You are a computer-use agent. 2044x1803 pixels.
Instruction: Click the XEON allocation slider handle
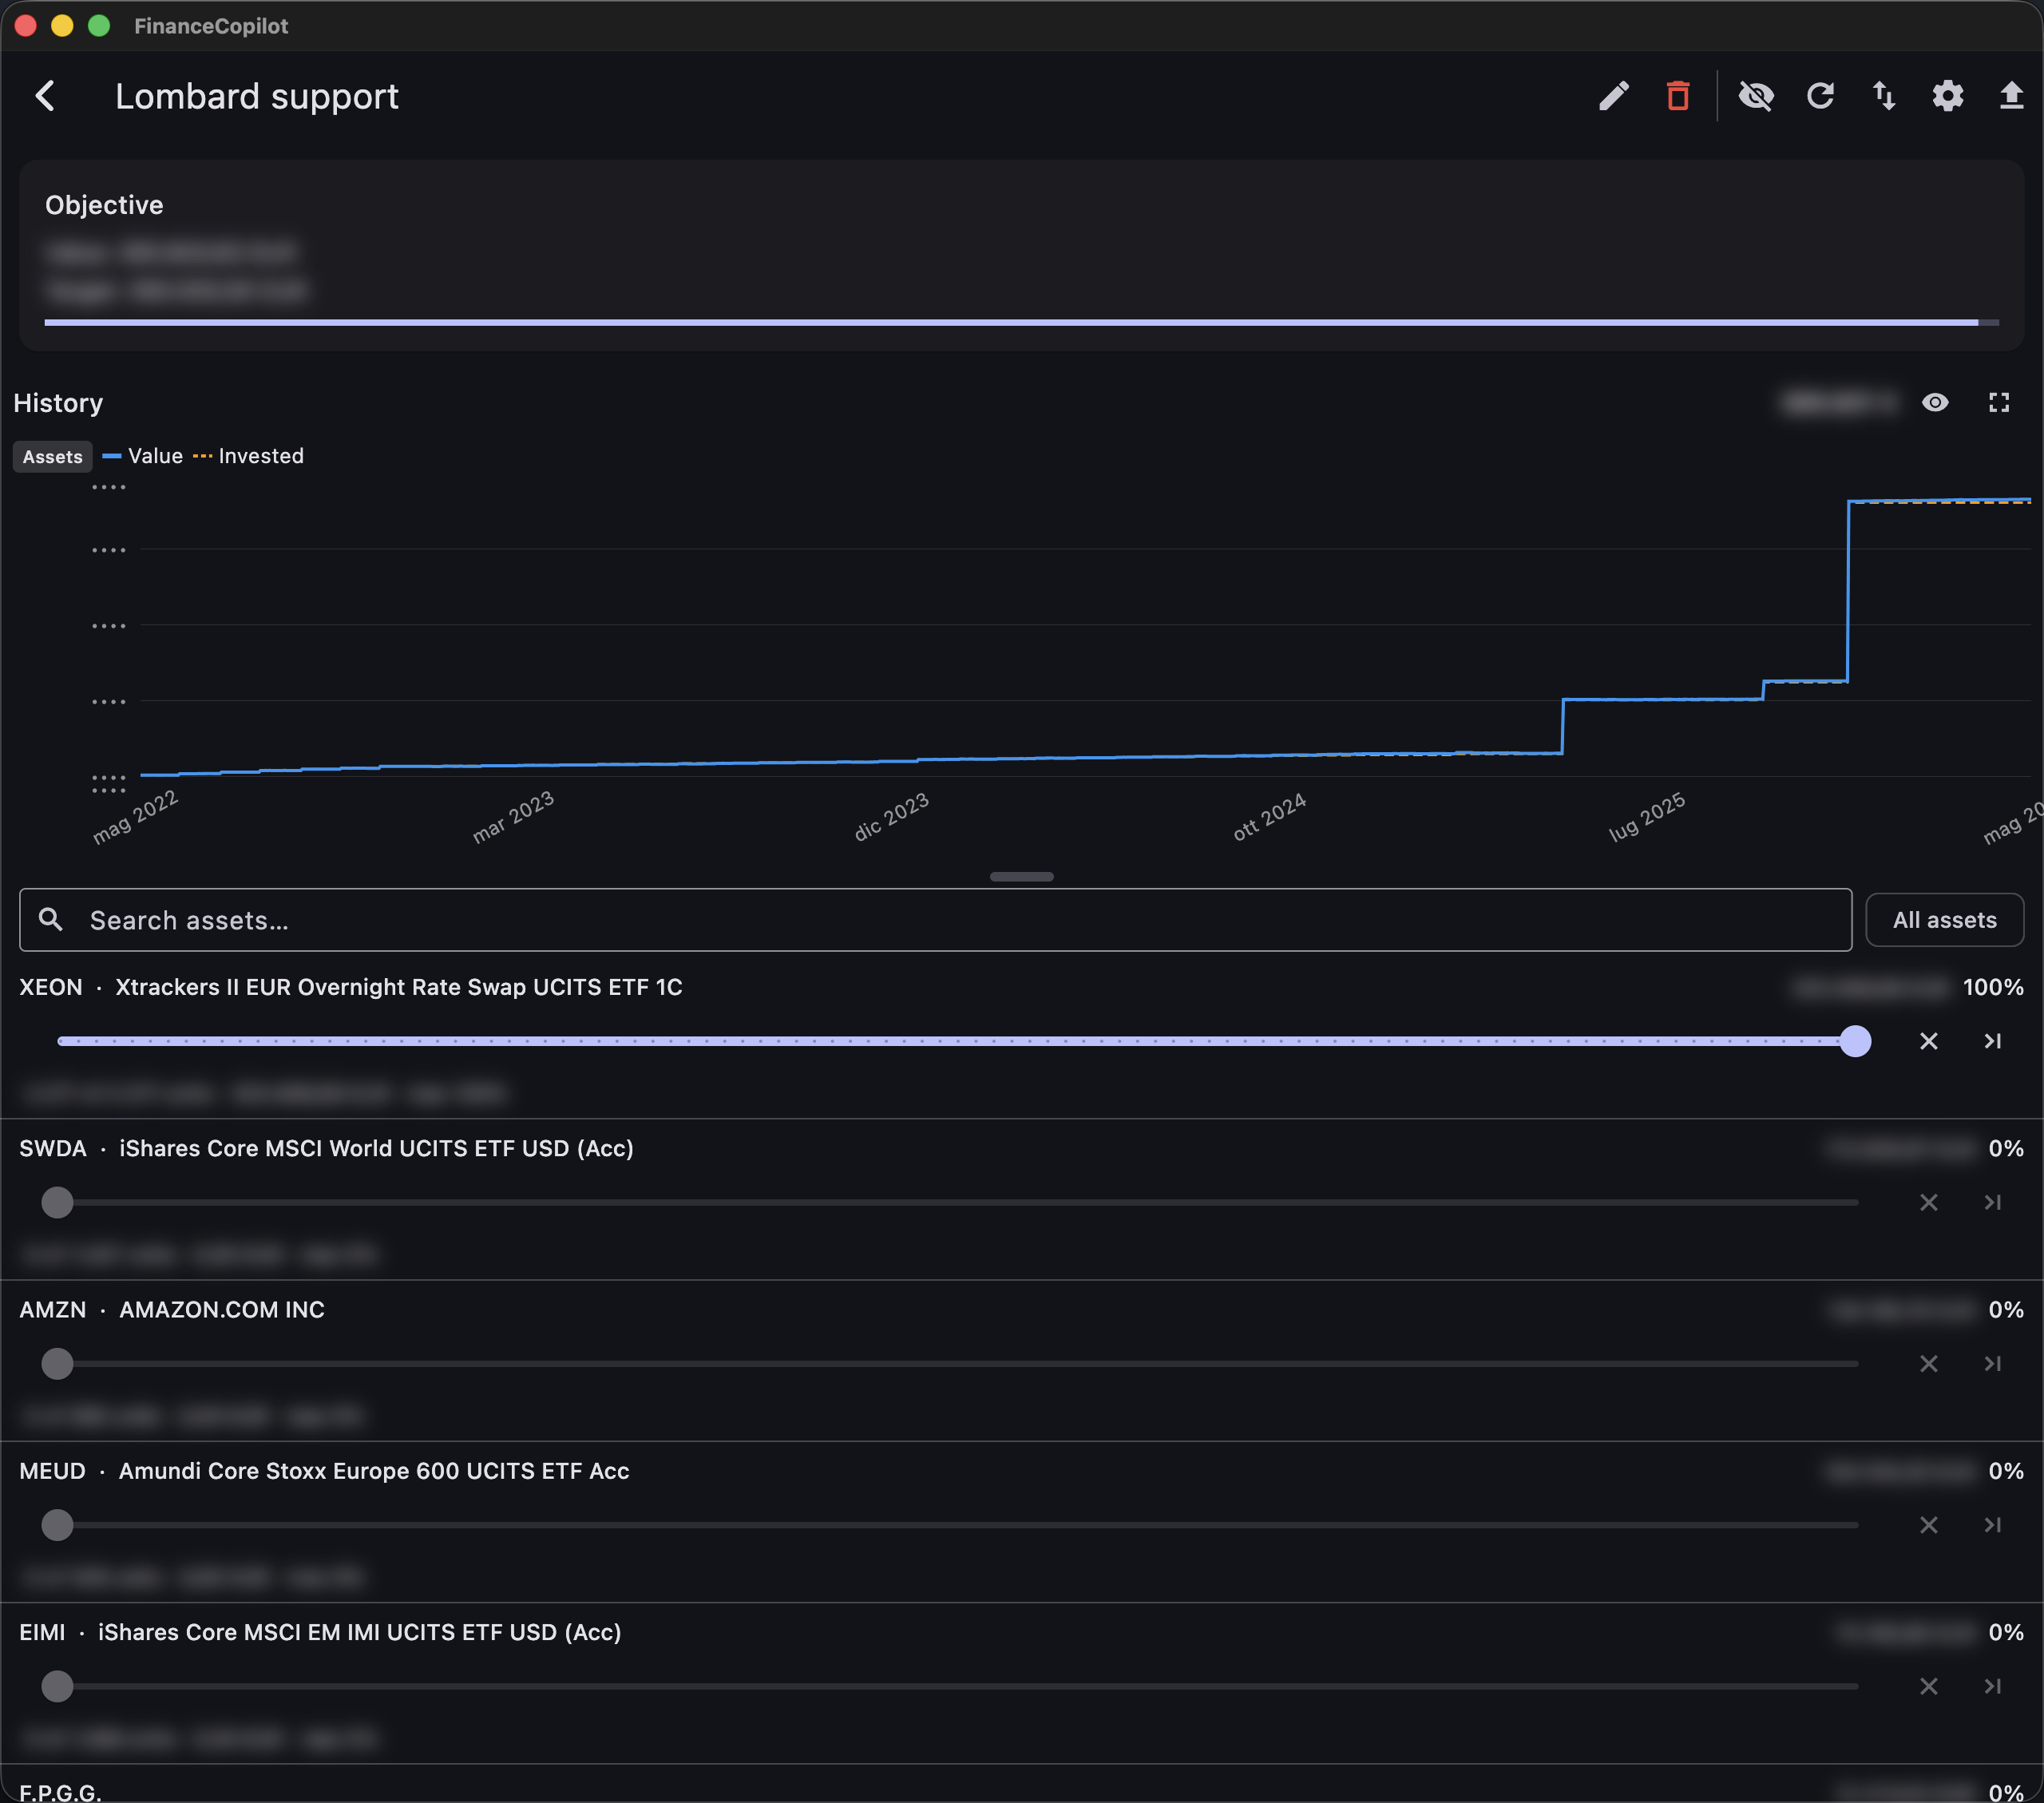1855,1041
